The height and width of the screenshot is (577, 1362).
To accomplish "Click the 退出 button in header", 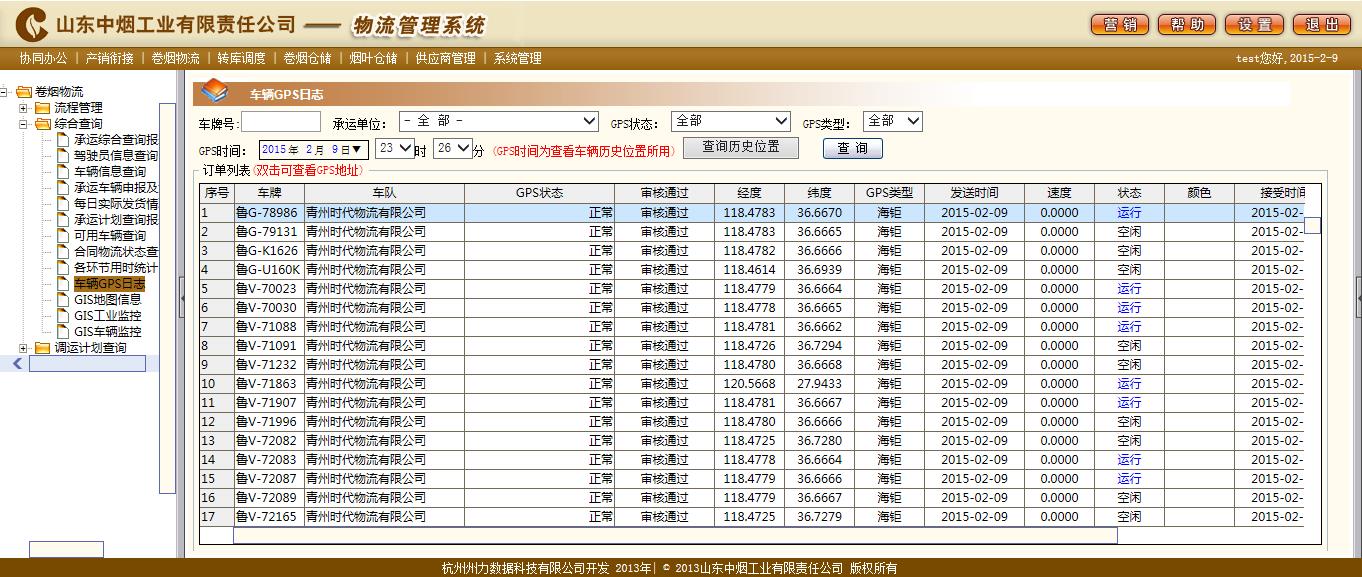I will coord(1322,25).
